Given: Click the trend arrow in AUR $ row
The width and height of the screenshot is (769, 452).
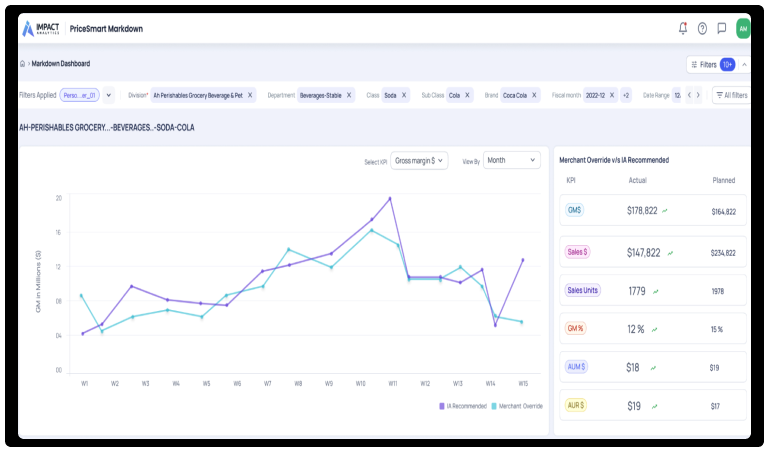Looking at the screenshot, I should (654, 406).
